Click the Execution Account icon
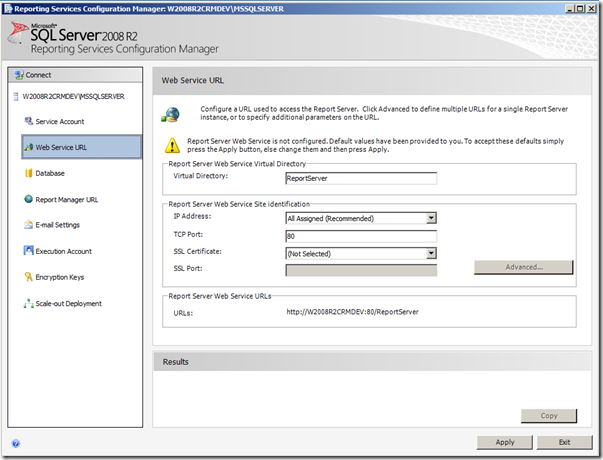 point(28,251)
